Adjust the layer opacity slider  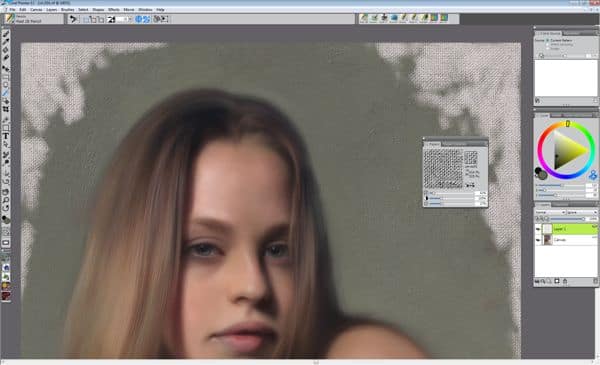[x=567, y=219]
